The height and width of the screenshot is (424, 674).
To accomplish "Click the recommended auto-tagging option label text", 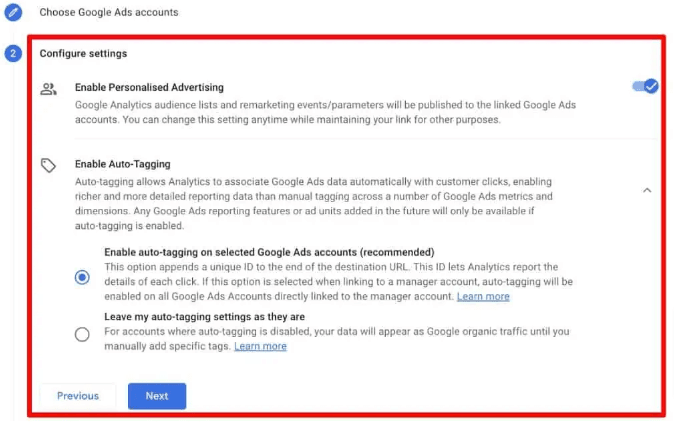I will (x=270, y=251).
